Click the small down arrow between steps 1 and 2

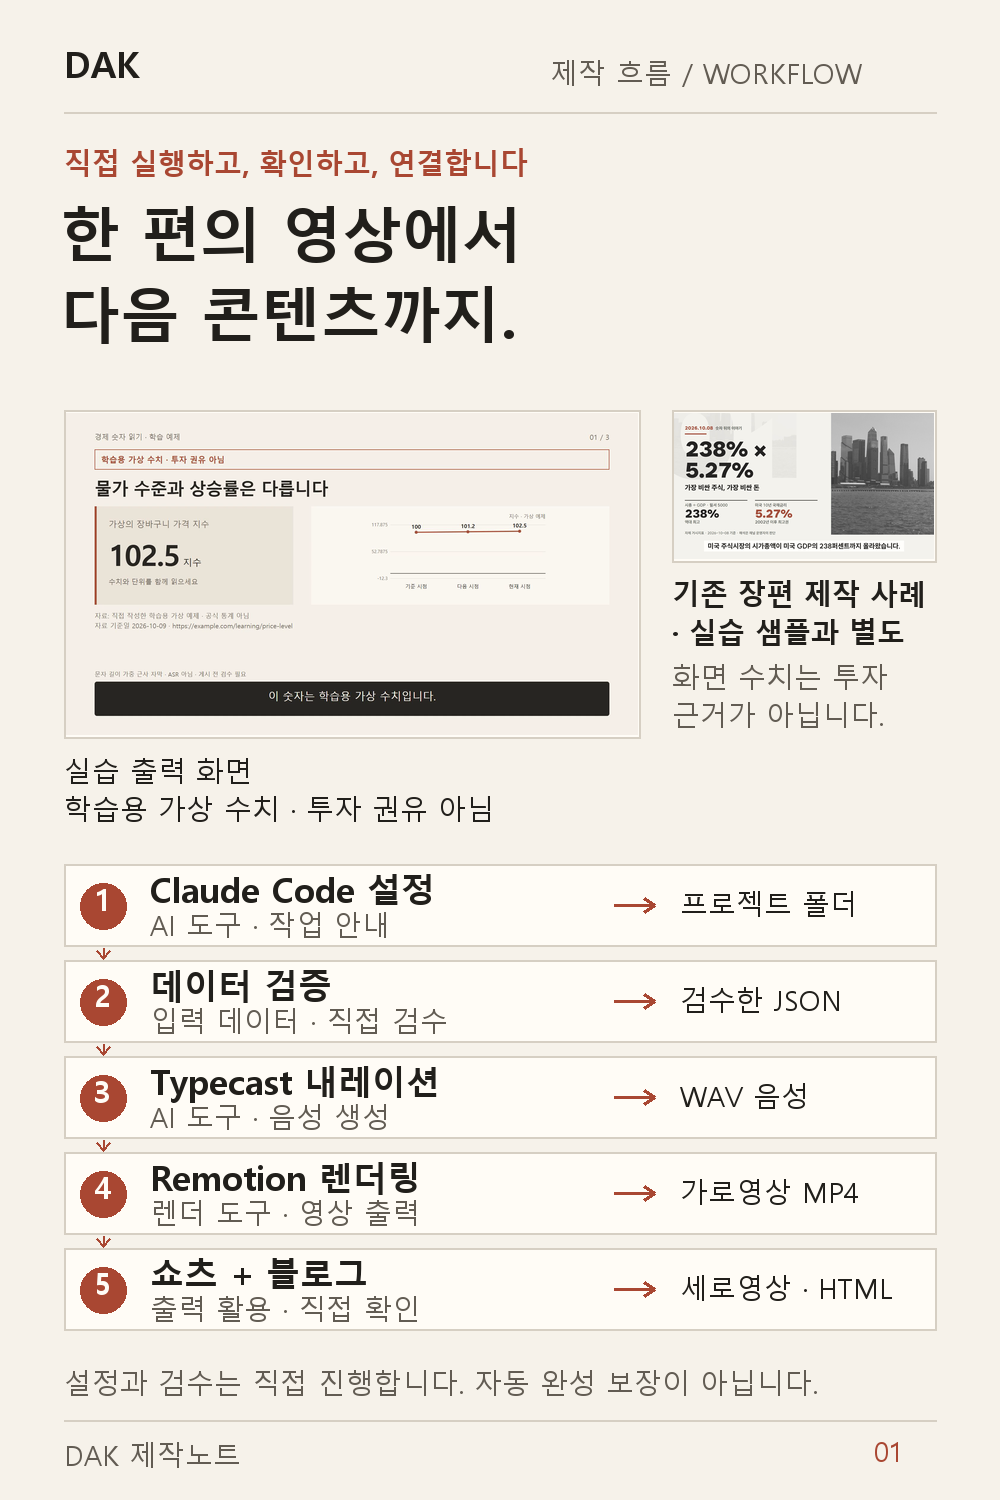point(103,954)
